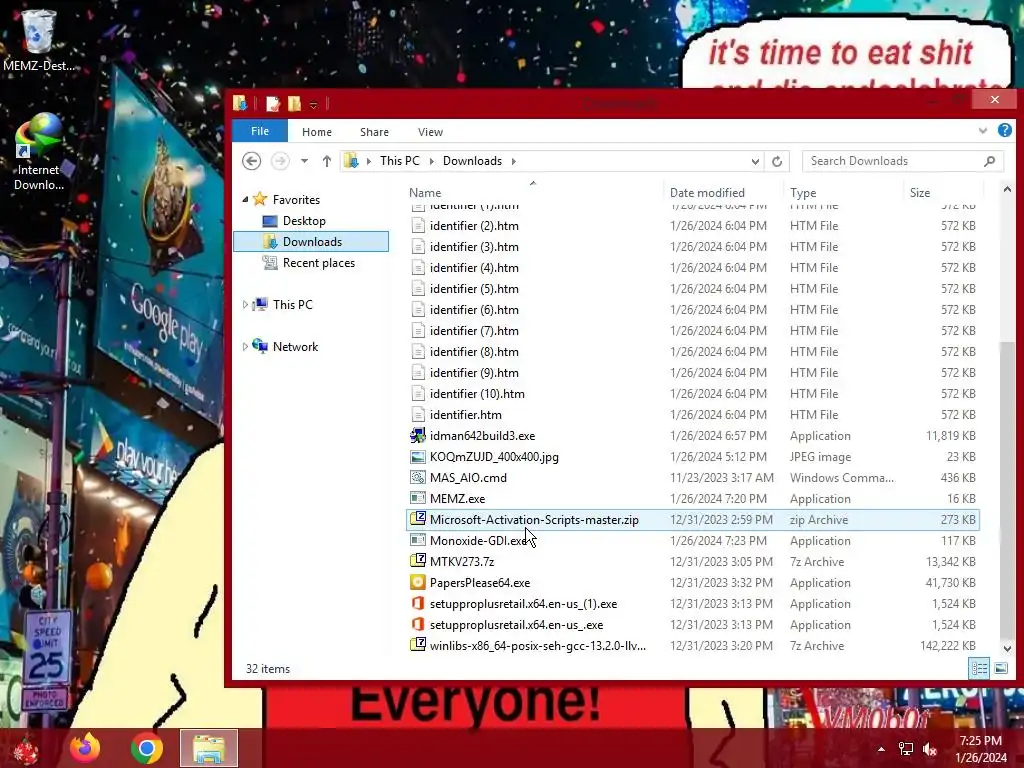Viewport: 1024px width, 768px height.
Task: Open Internet Download Manager desktop shortcut
Action: pos(38,152)
